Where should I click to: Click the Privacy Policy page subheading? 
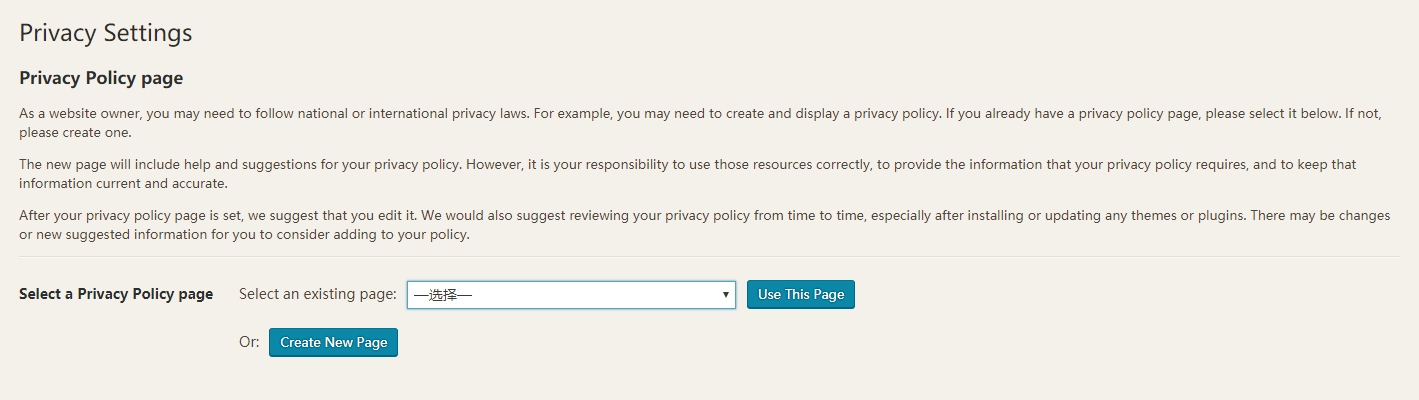click(101, 78)
